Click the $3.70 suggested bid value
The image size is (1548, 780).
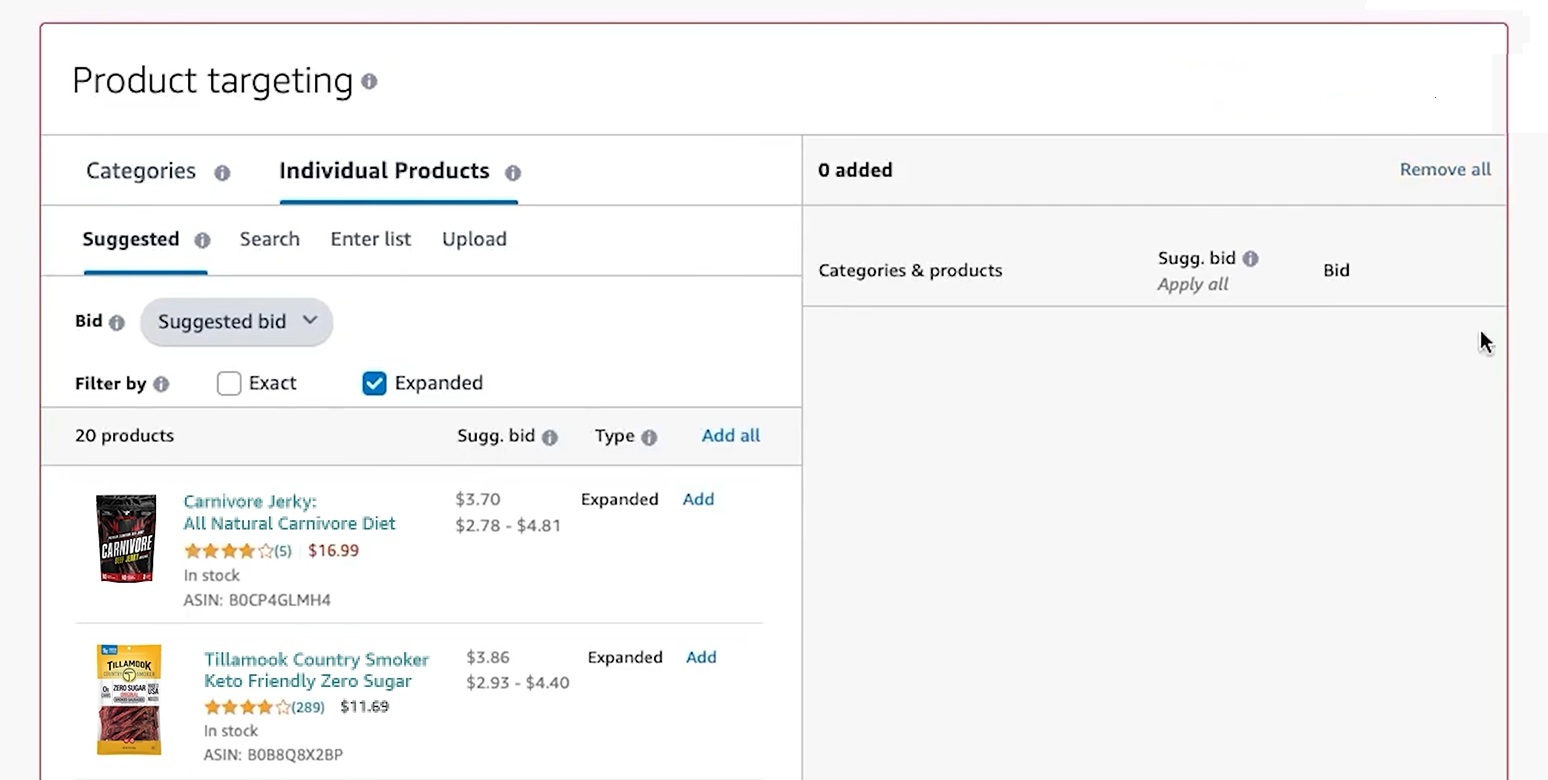pos(478,499)
